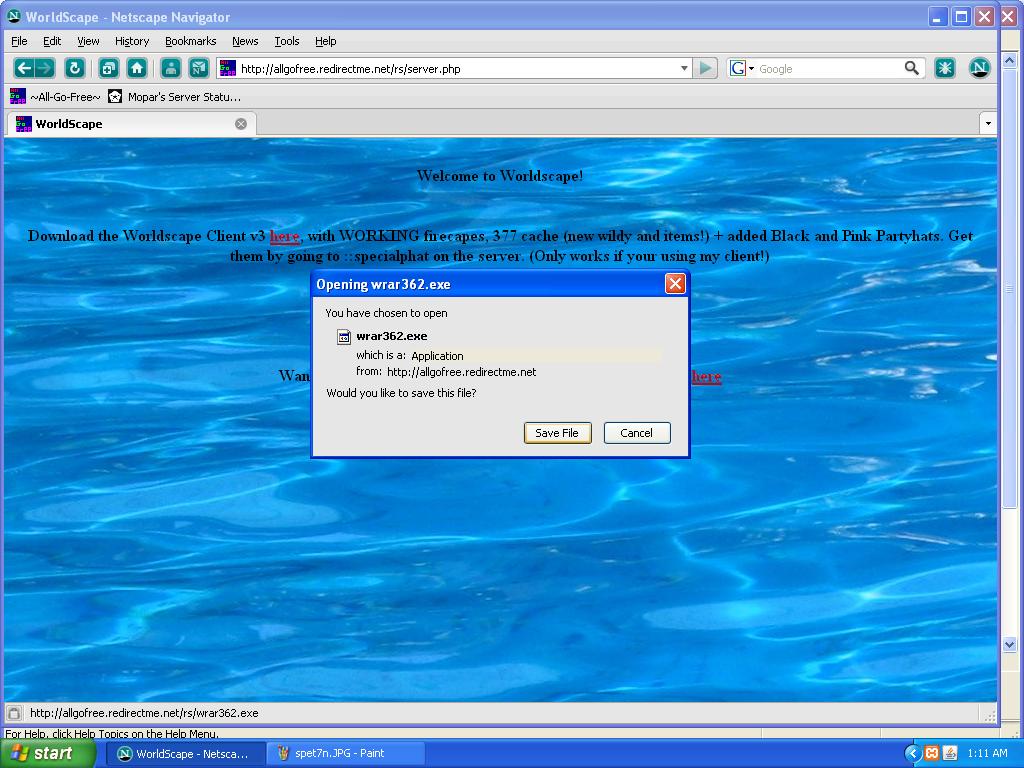Close the Opening wrar362.exe dialog
Screen dimensions: 1024x768
(x=675, y=283)
